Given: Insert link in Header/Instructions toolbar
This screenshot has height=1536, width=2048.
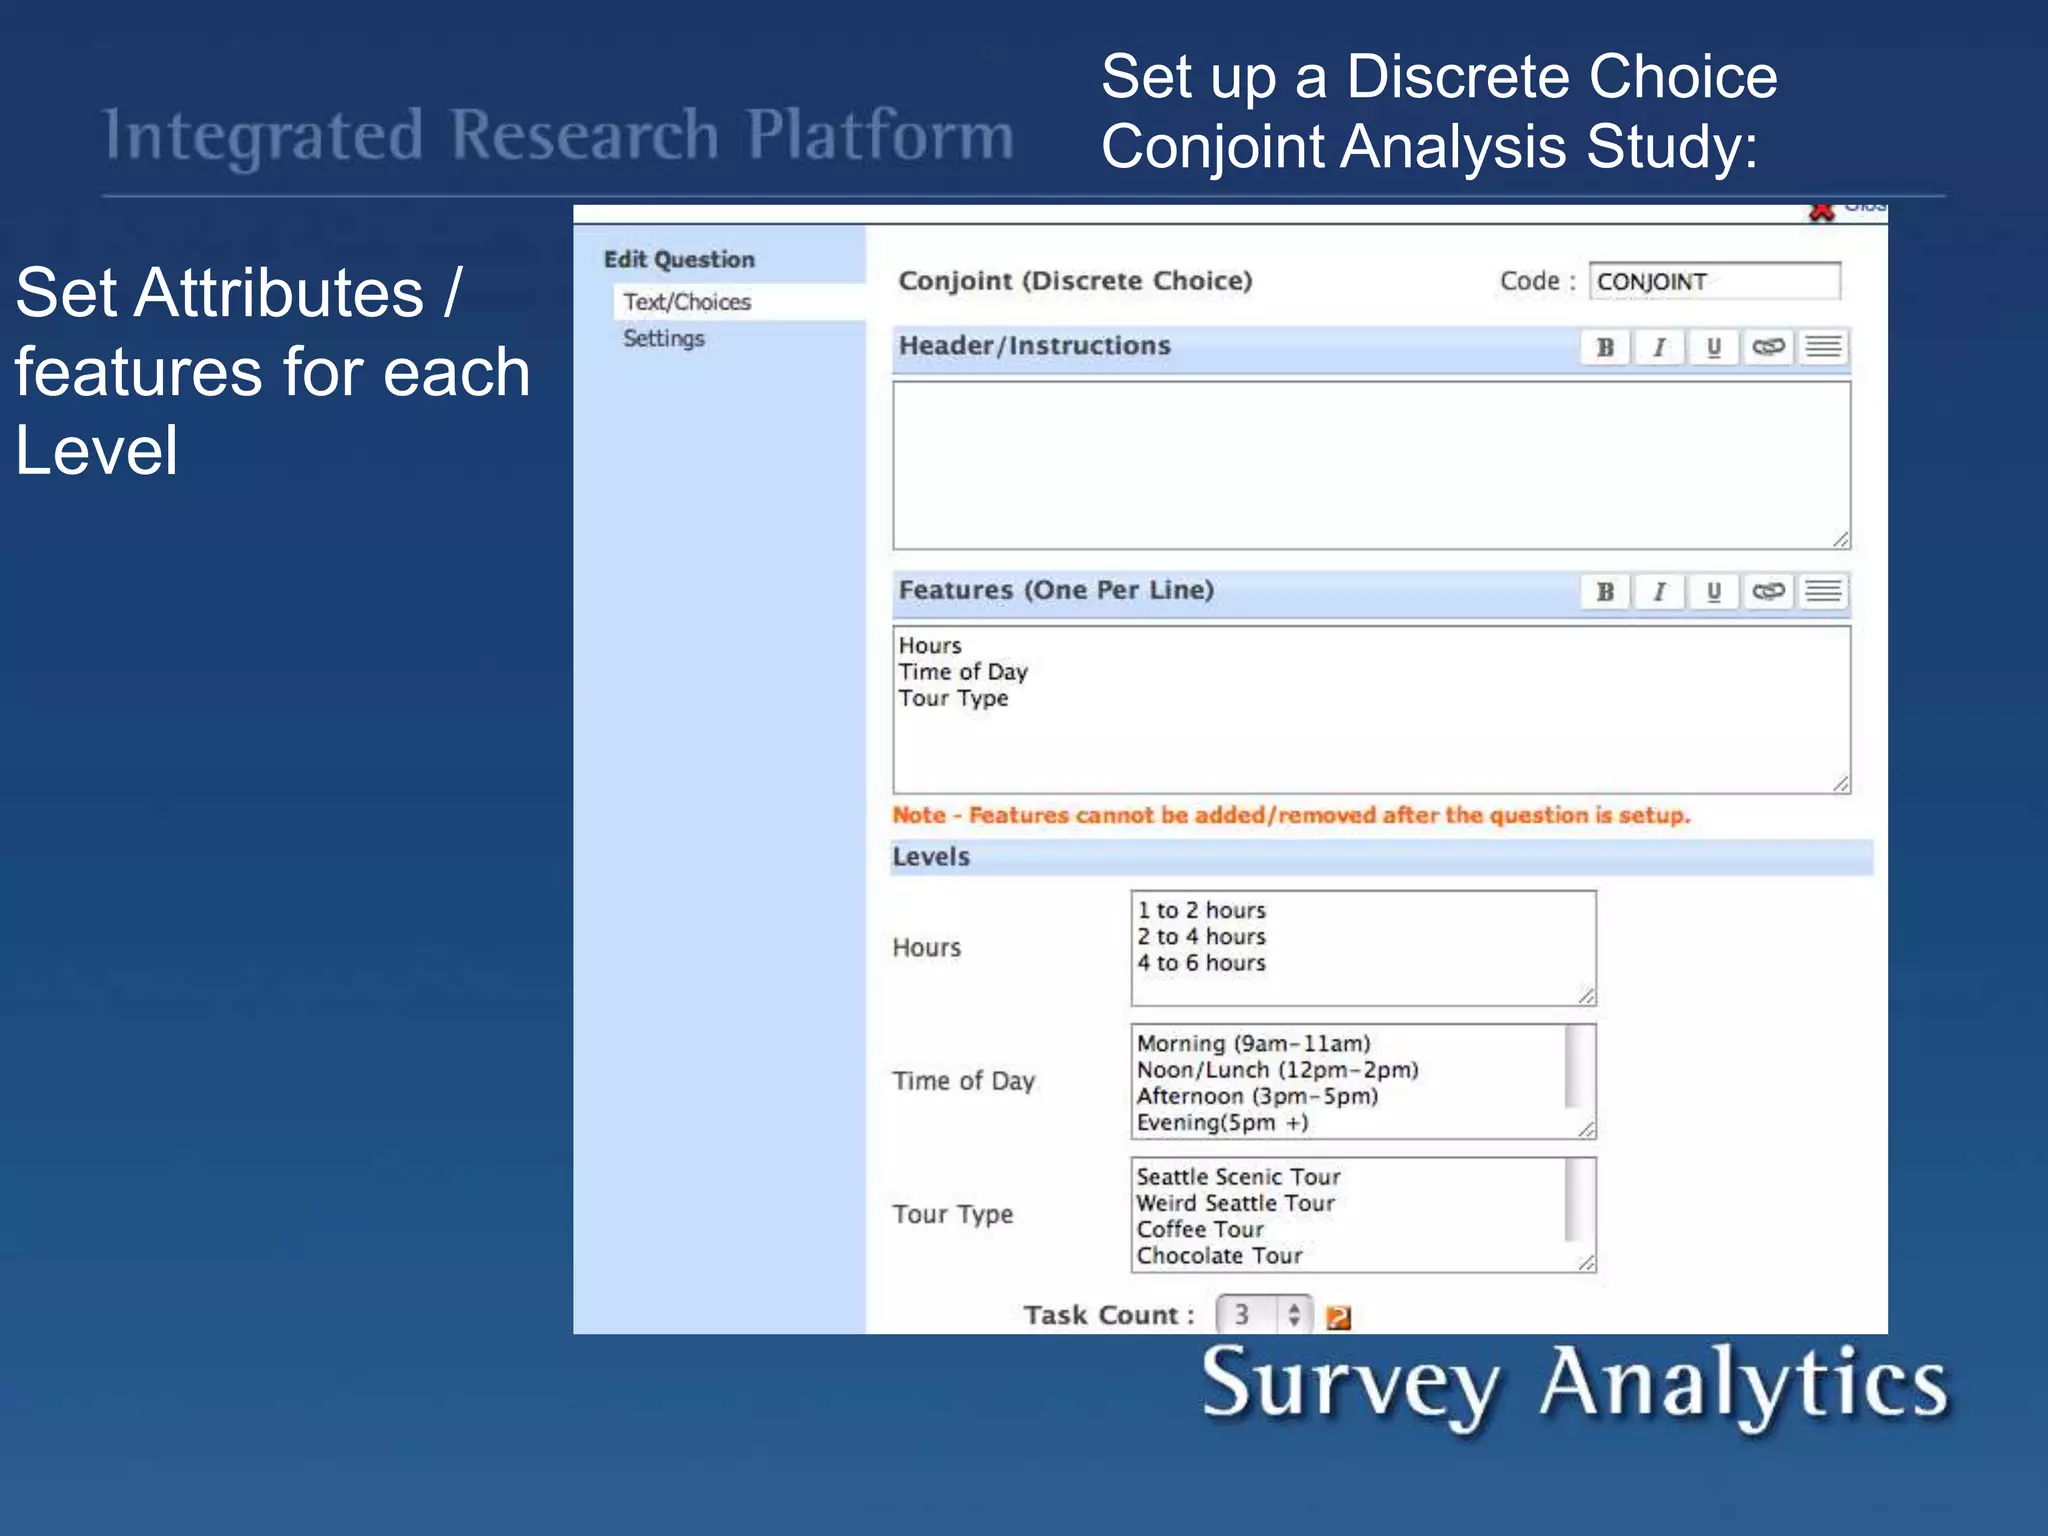Looking at the screenshot, I should [x=1768, y=347].
